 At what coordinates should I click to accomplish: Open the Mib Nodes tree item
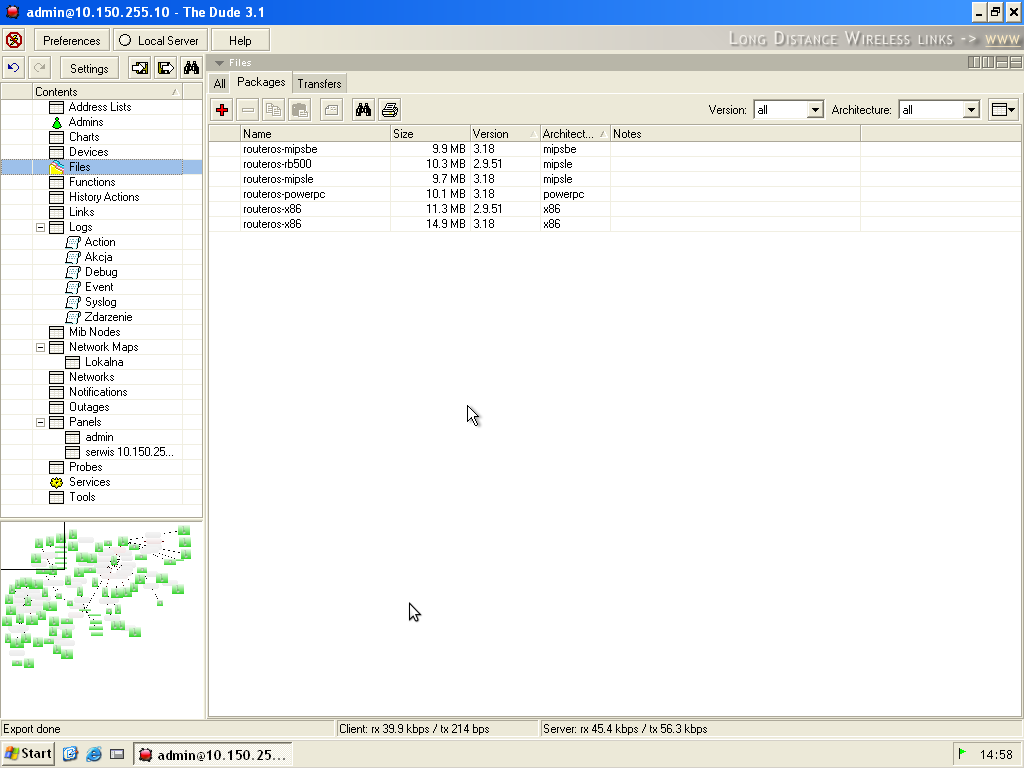[x=86, y=332]
